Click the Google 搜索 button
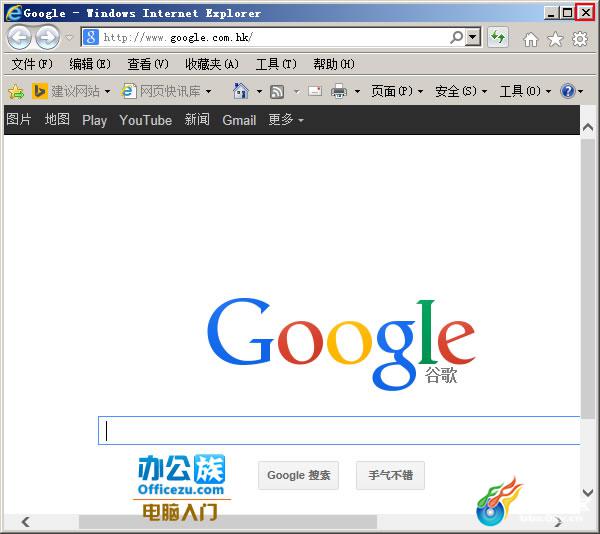Viewport: 600px width, 534px height. pos(298,475)
